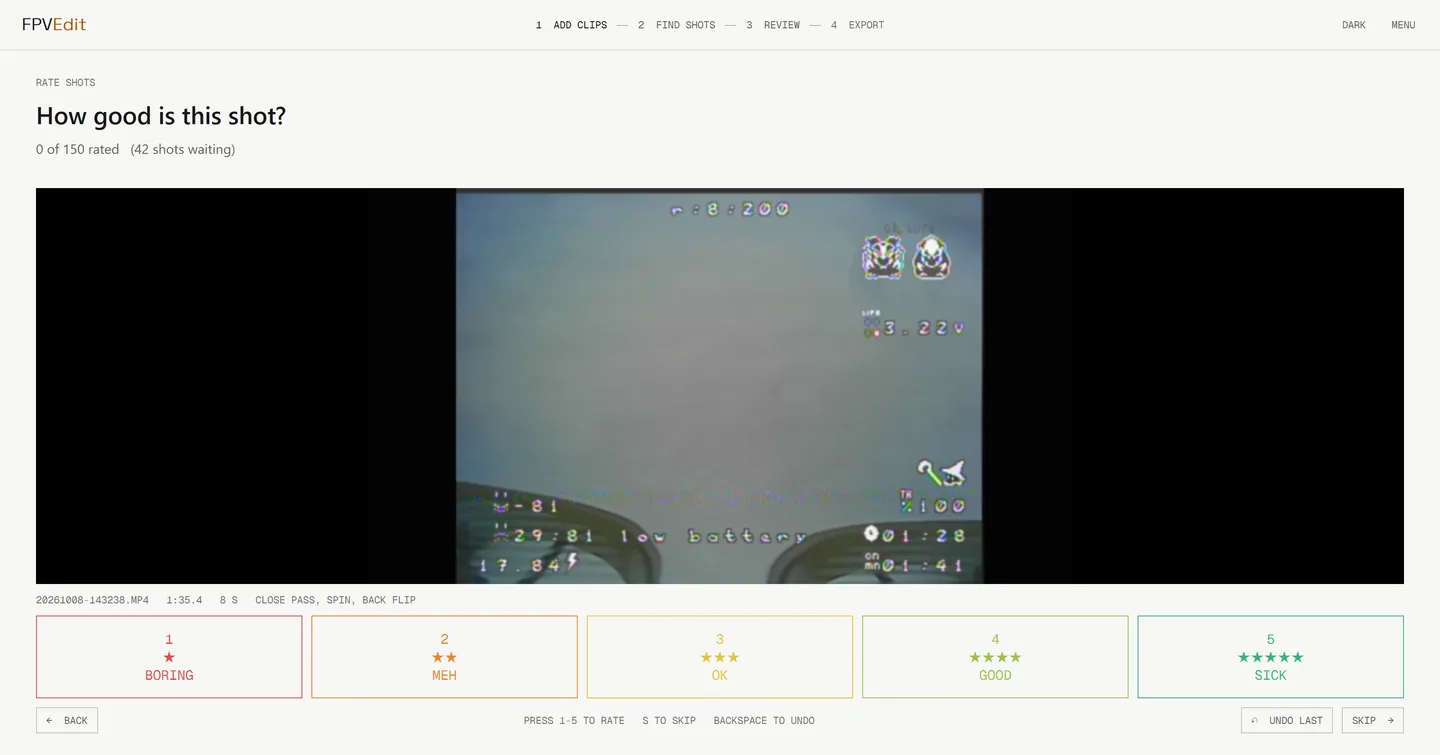Go to step 1 Add Clips
The width and height of the screenshot is (1440, 755).
coord(572,25)
